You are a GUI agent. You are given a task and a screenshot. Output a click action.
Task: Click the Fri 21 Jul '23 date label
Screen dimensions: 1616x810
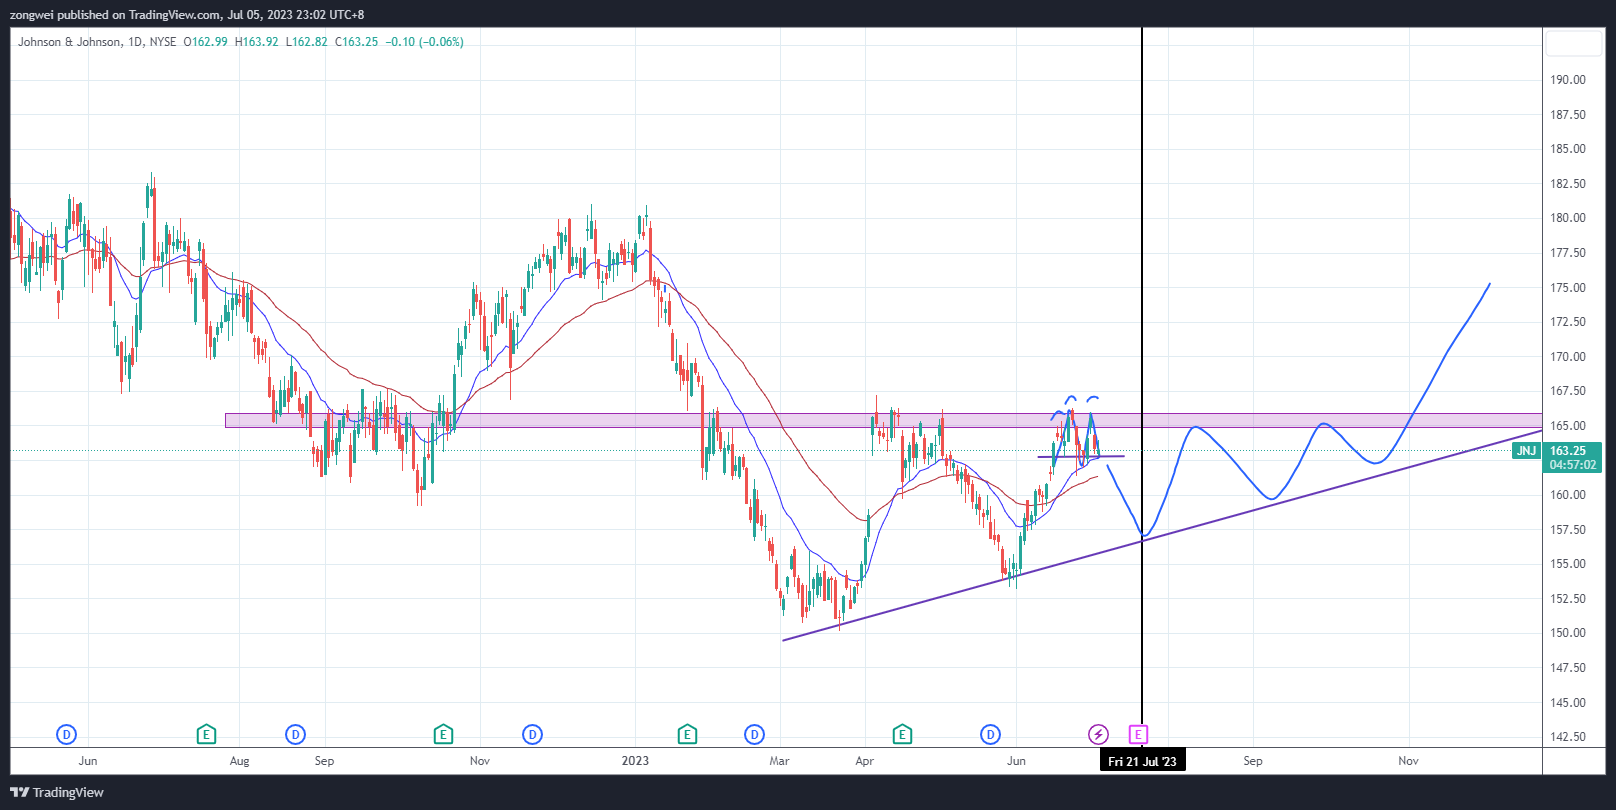[1142, 761]
